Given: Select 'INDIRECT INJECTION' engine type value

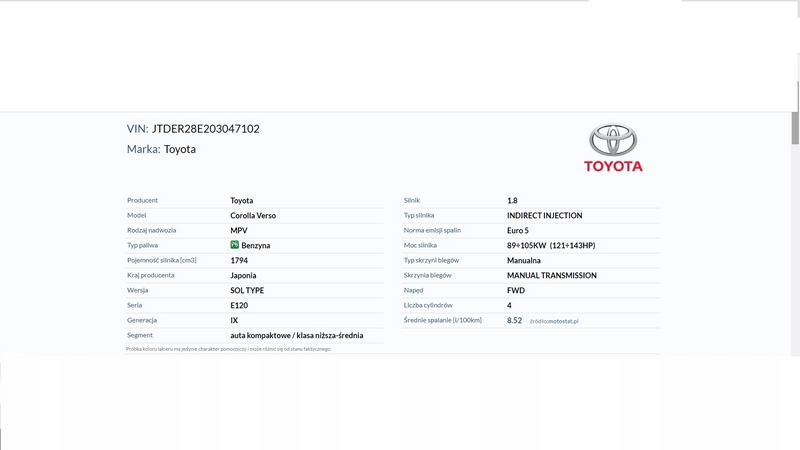Looking at the screenshot, I should point(544,215).
